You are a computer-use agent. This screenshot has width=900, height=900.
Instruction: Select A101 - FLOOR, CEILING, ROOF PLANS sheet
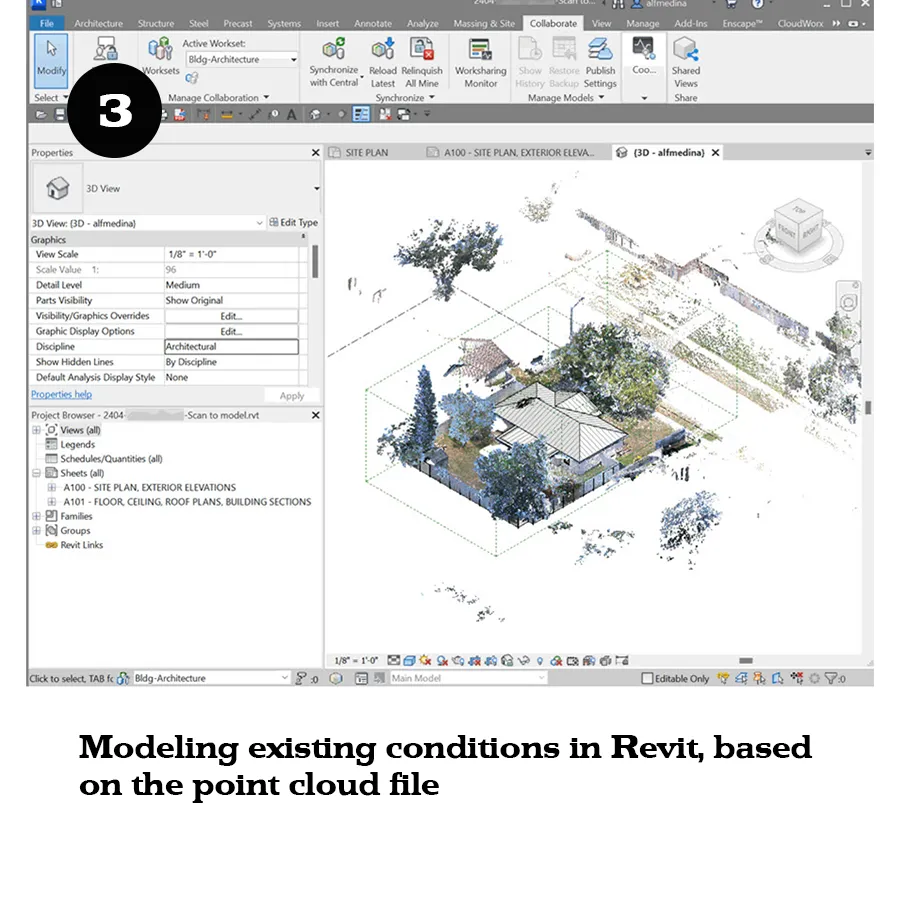click(x=187, y=502)
